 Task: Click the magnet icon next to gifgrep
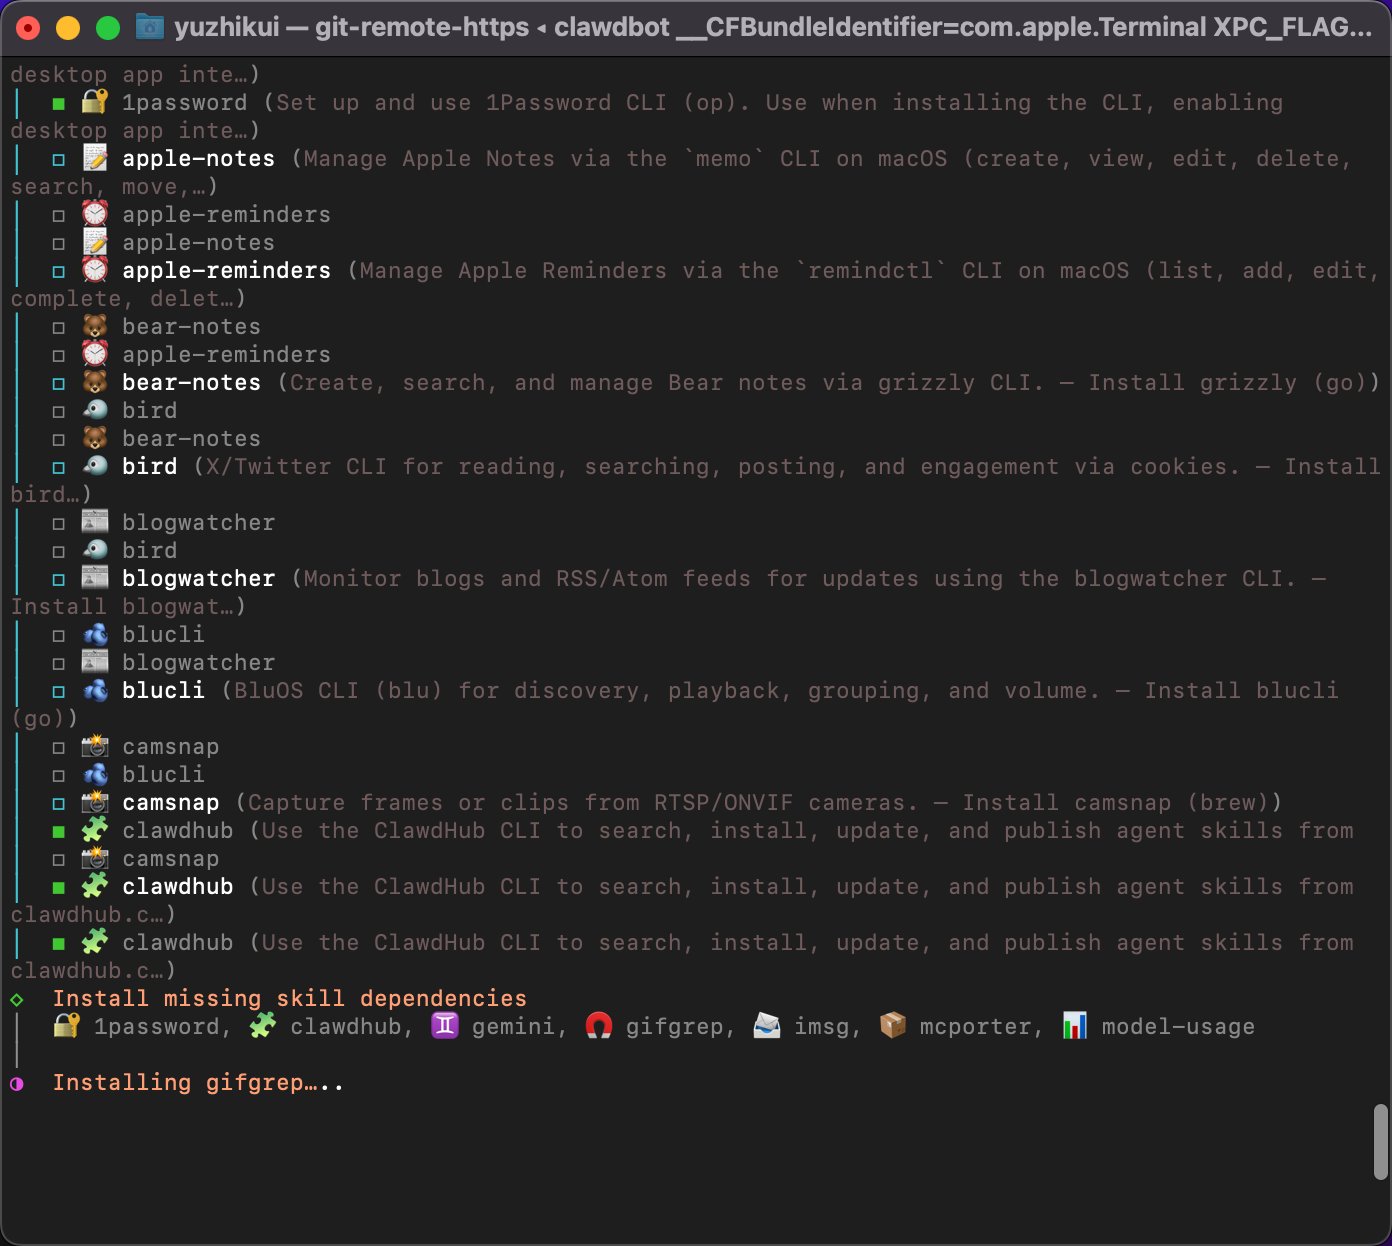pos(599,1026)
